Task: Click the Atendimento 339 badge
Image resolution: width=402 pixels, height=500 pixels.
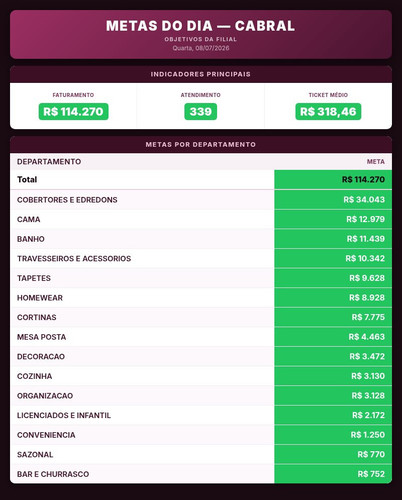Action: tap(201, 112)
